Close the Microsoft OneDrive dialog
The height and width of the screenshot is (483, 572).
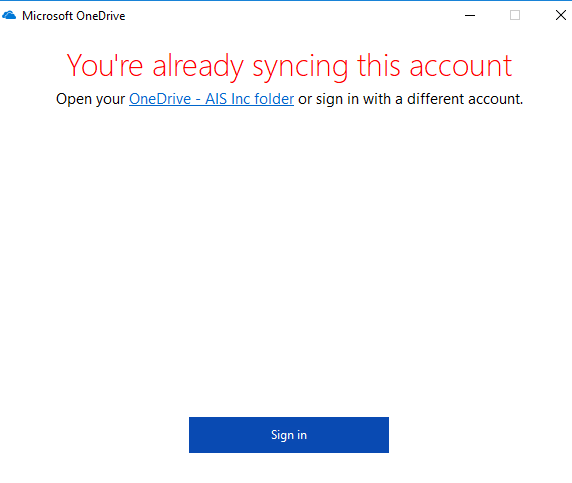tap(561, 15)
